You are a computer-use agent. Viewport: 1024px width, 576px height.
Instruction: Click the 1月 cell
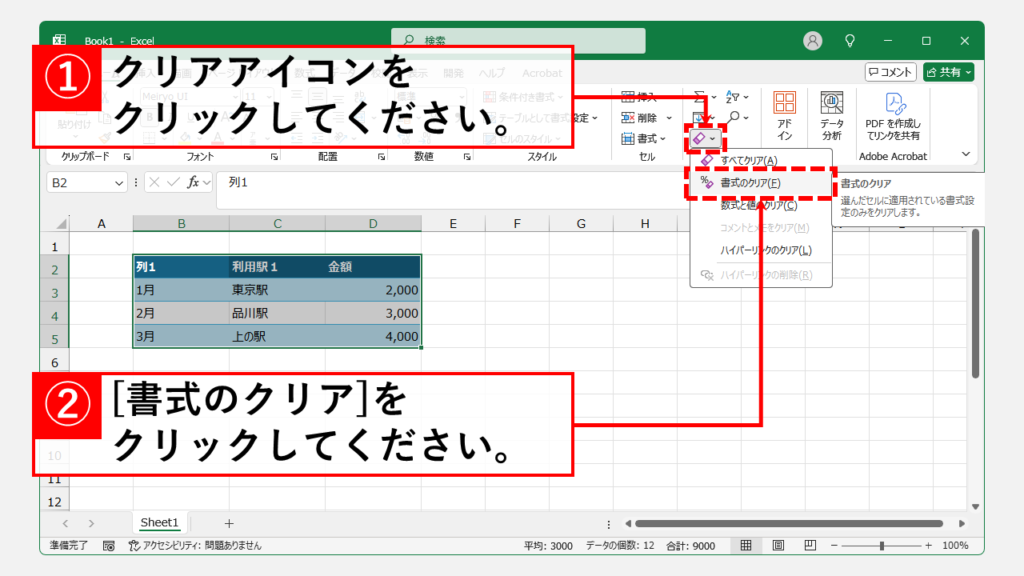point(181,290)
